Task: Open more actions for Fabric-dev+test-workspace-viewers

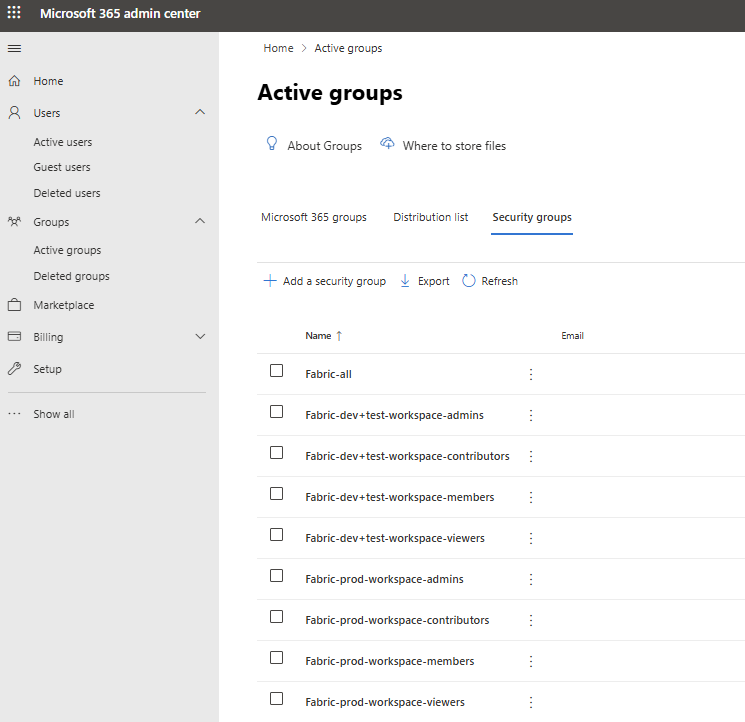Action: [x=531, y=538]
